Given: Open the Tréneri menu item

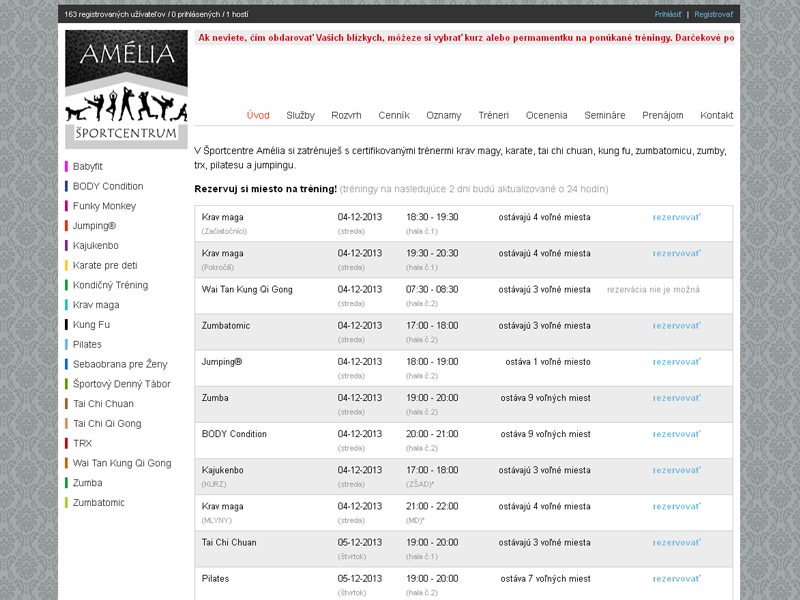Looking at the screenshot, I should 494,115.
